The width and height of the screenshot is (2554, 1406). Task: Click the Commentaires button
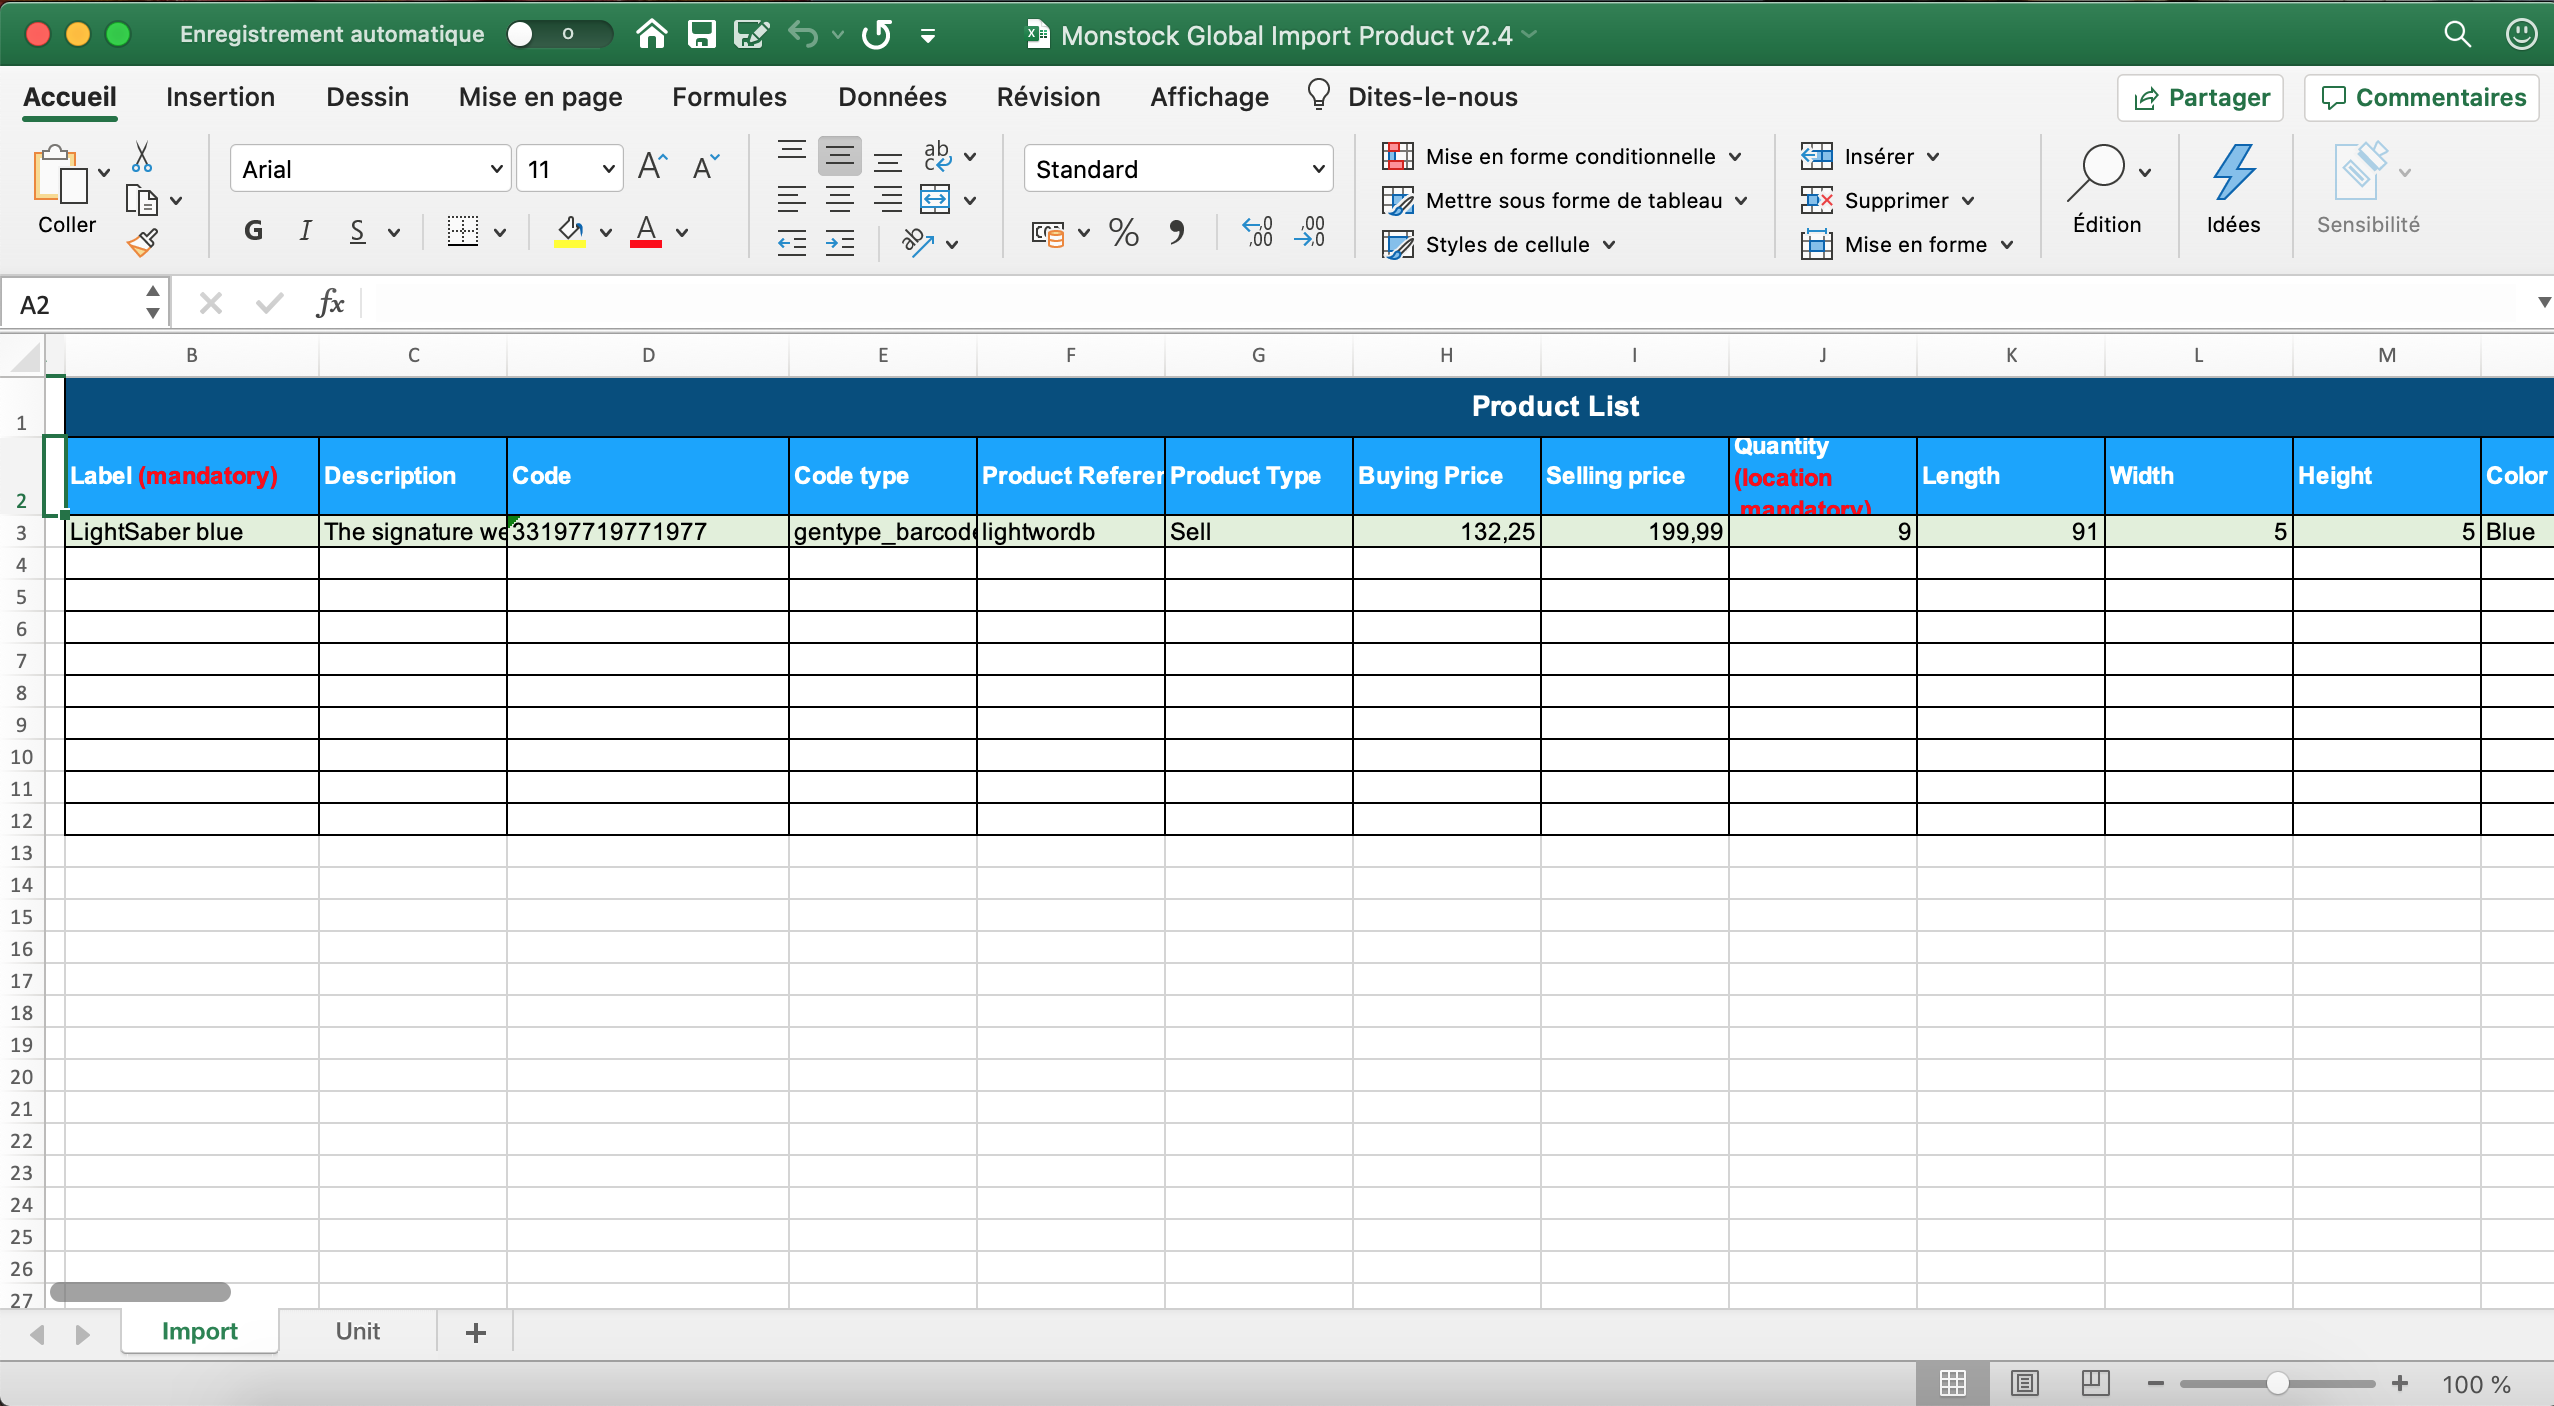[2422, 98]
